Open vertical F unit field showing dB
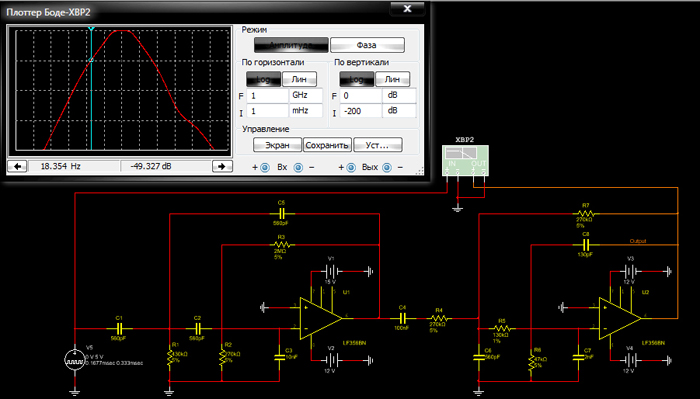 [x=399, y=96]
